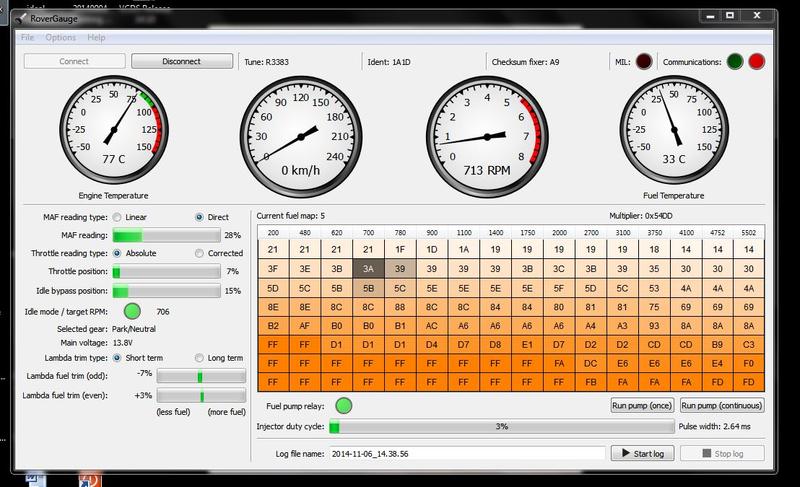Open the Help menu
This screenshot has width=800, height=487.
pos(96,37)
